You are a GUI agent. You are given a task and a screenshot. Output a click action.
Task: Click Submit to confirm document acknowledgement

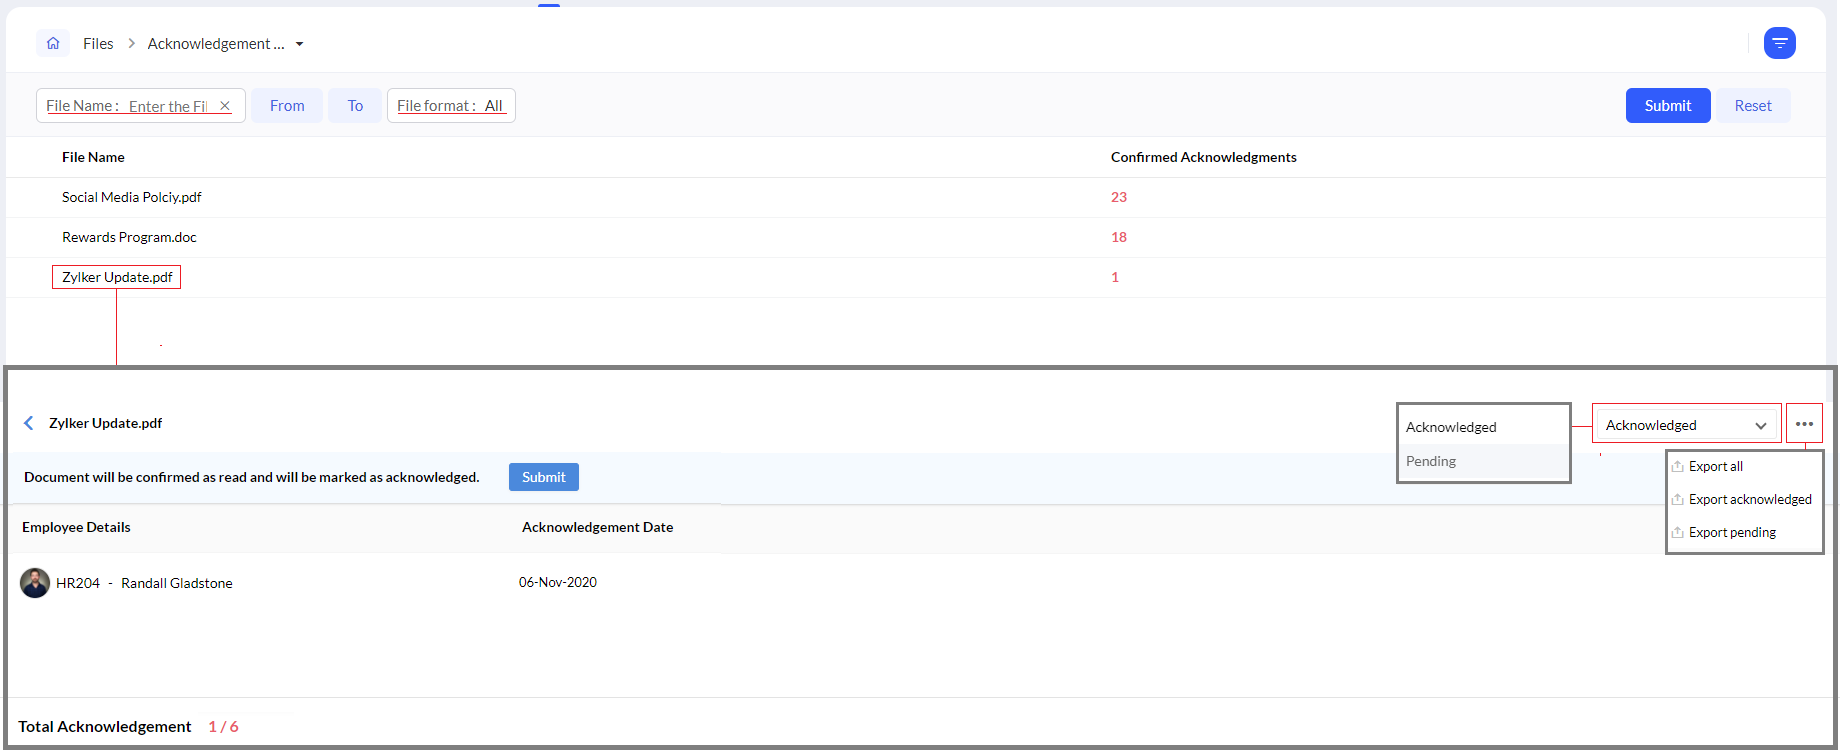click(x=544, y=477)
